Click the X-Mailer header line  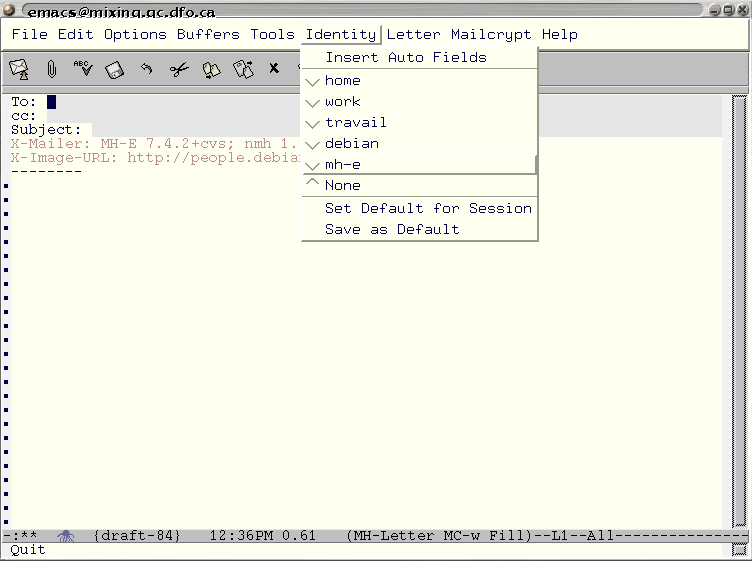pos(155,144)
